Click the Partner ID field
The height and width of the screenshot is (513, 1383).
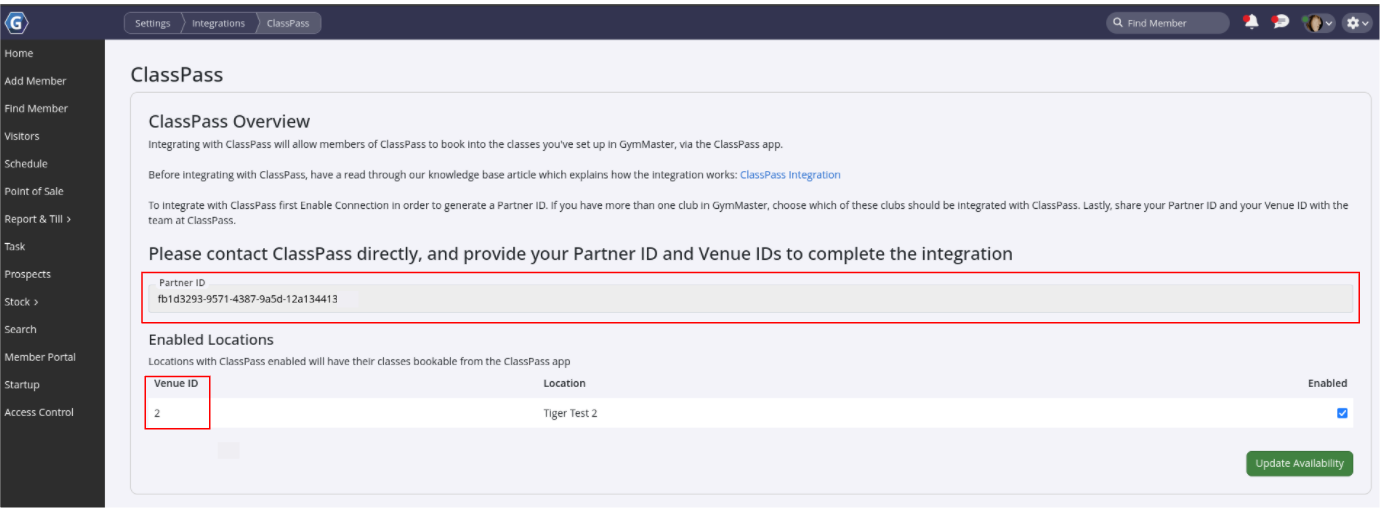point(750,298)
